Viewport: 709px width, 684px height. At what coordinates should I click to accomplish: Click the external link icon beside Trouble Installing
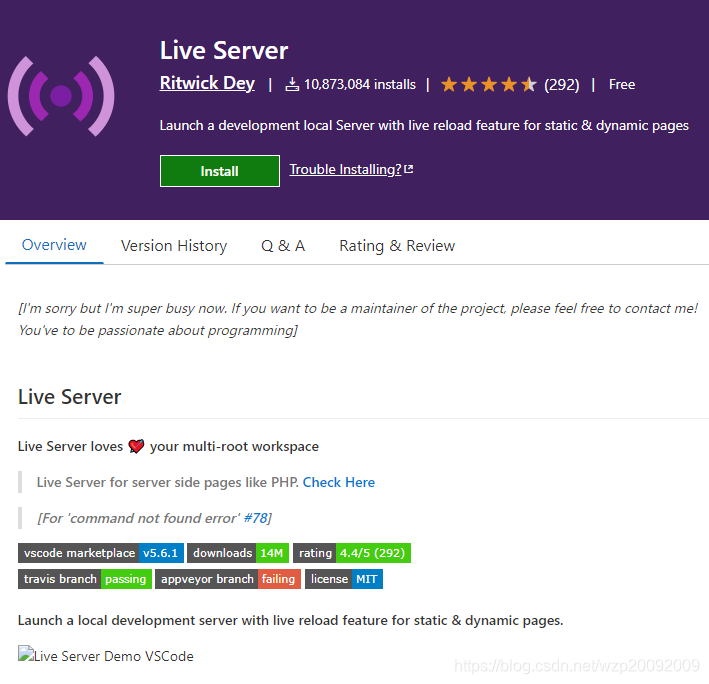[x=409, y=169]
